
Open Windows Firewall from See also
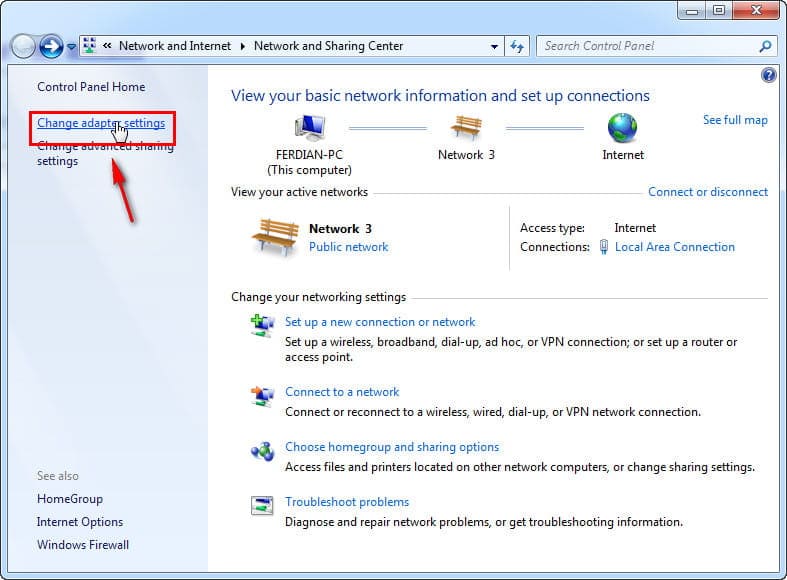[83, 545]
